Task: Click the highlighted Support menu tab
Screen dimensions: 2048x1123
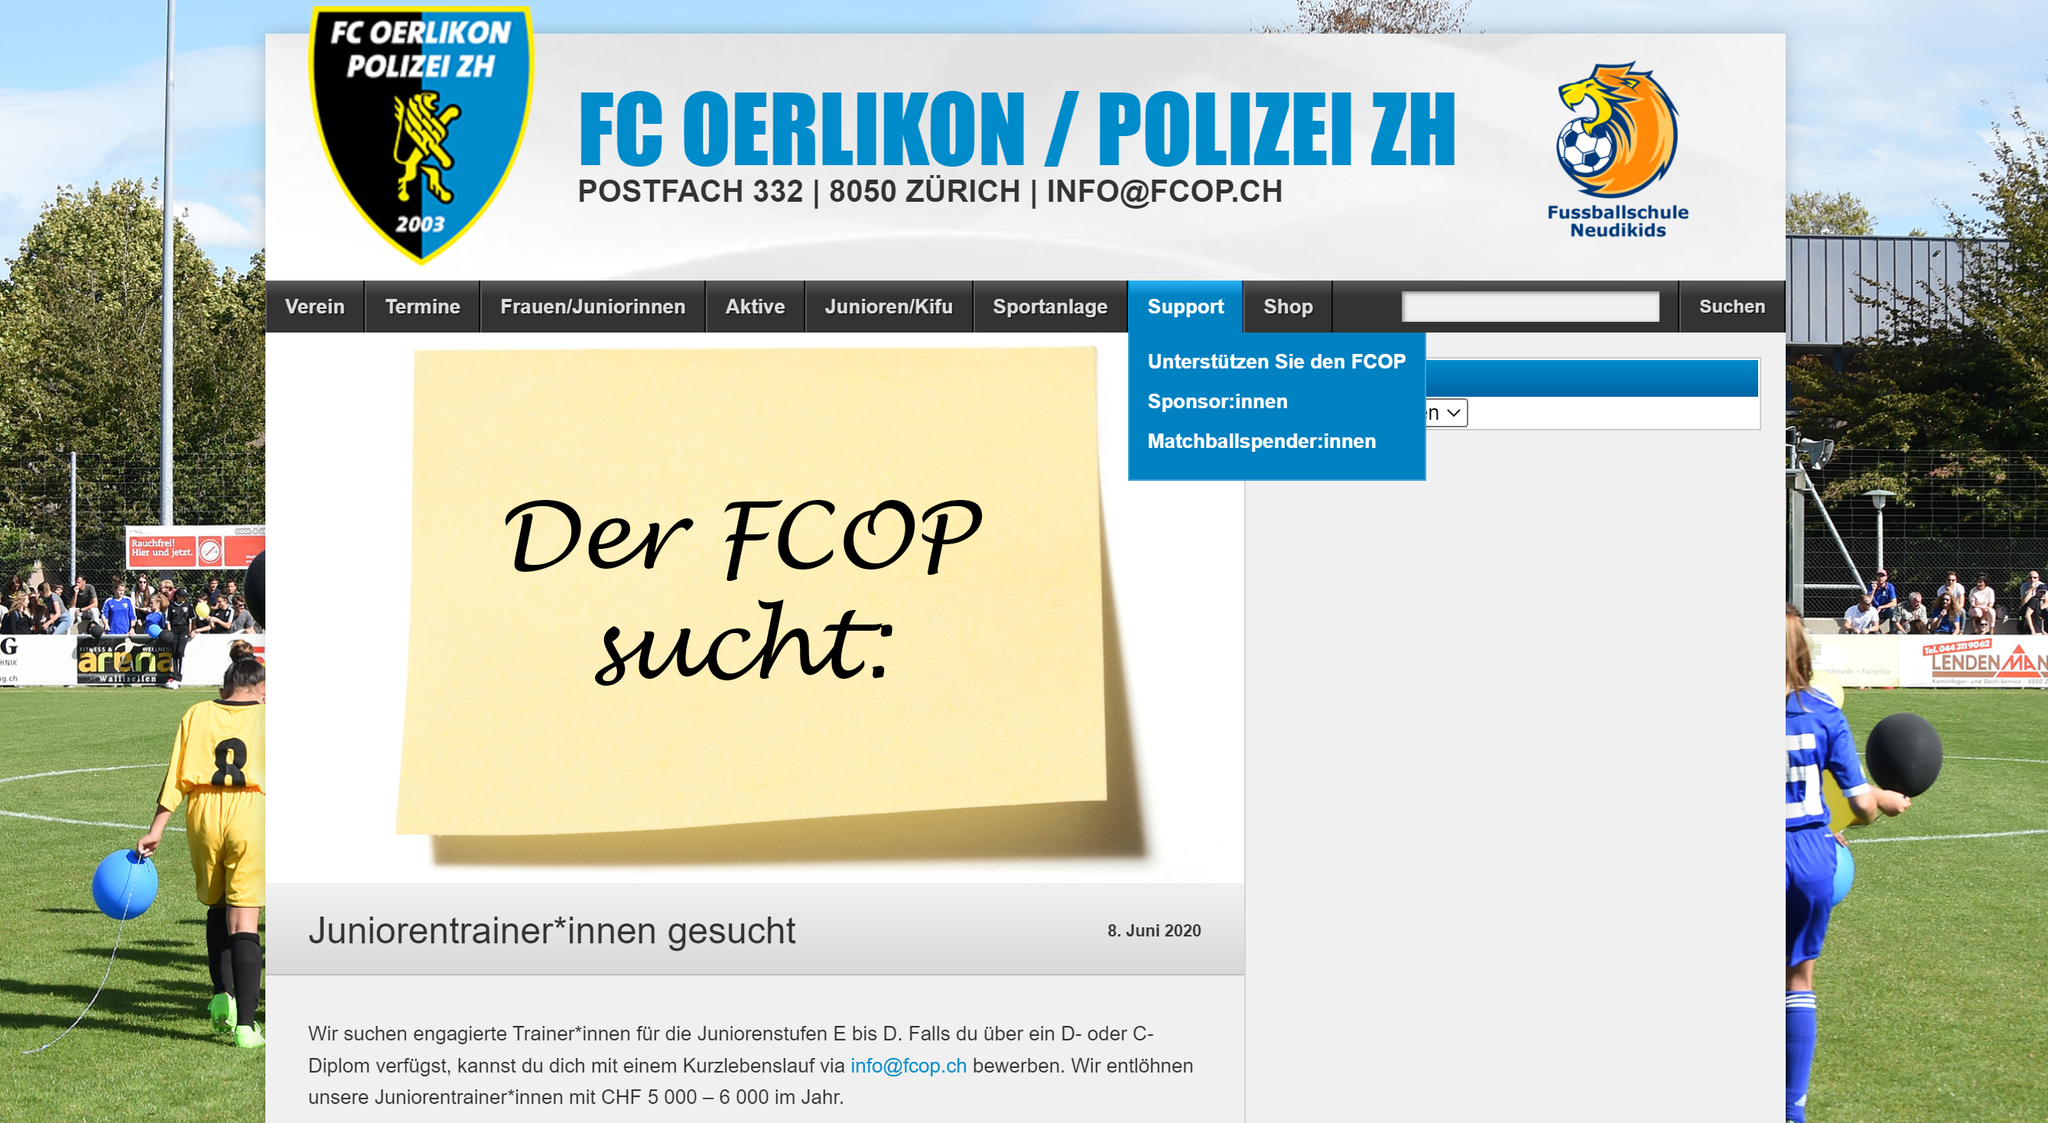Action: tap(1186, 307)
